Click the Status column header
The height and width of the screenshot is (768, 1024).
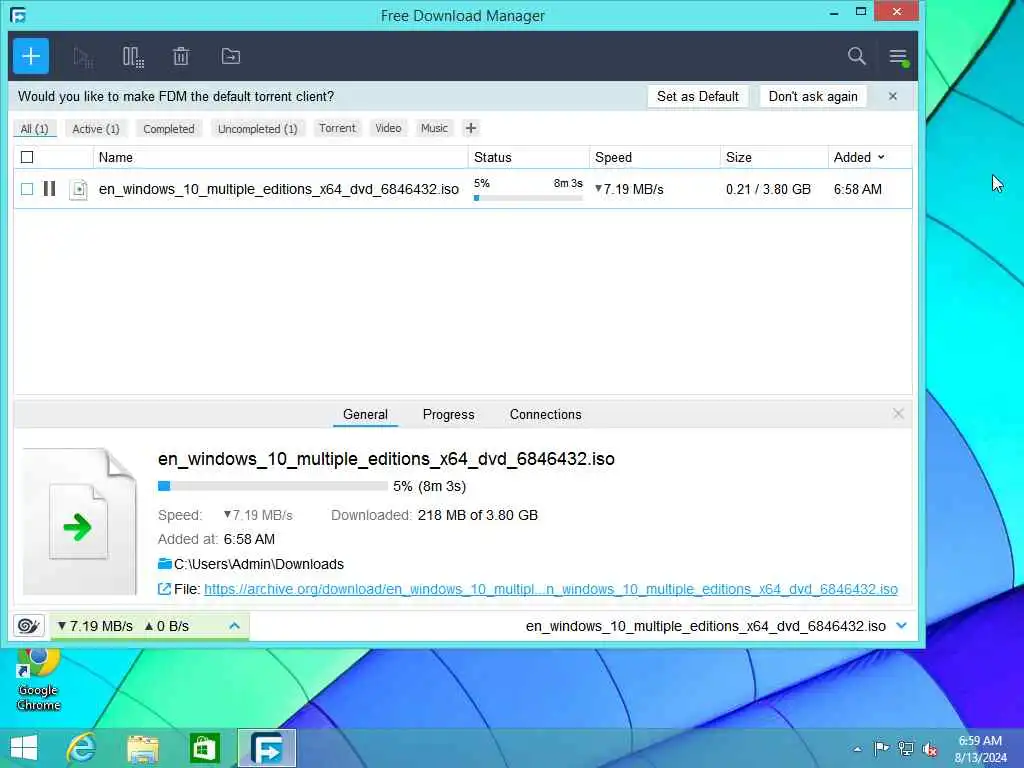click(528, 157)
